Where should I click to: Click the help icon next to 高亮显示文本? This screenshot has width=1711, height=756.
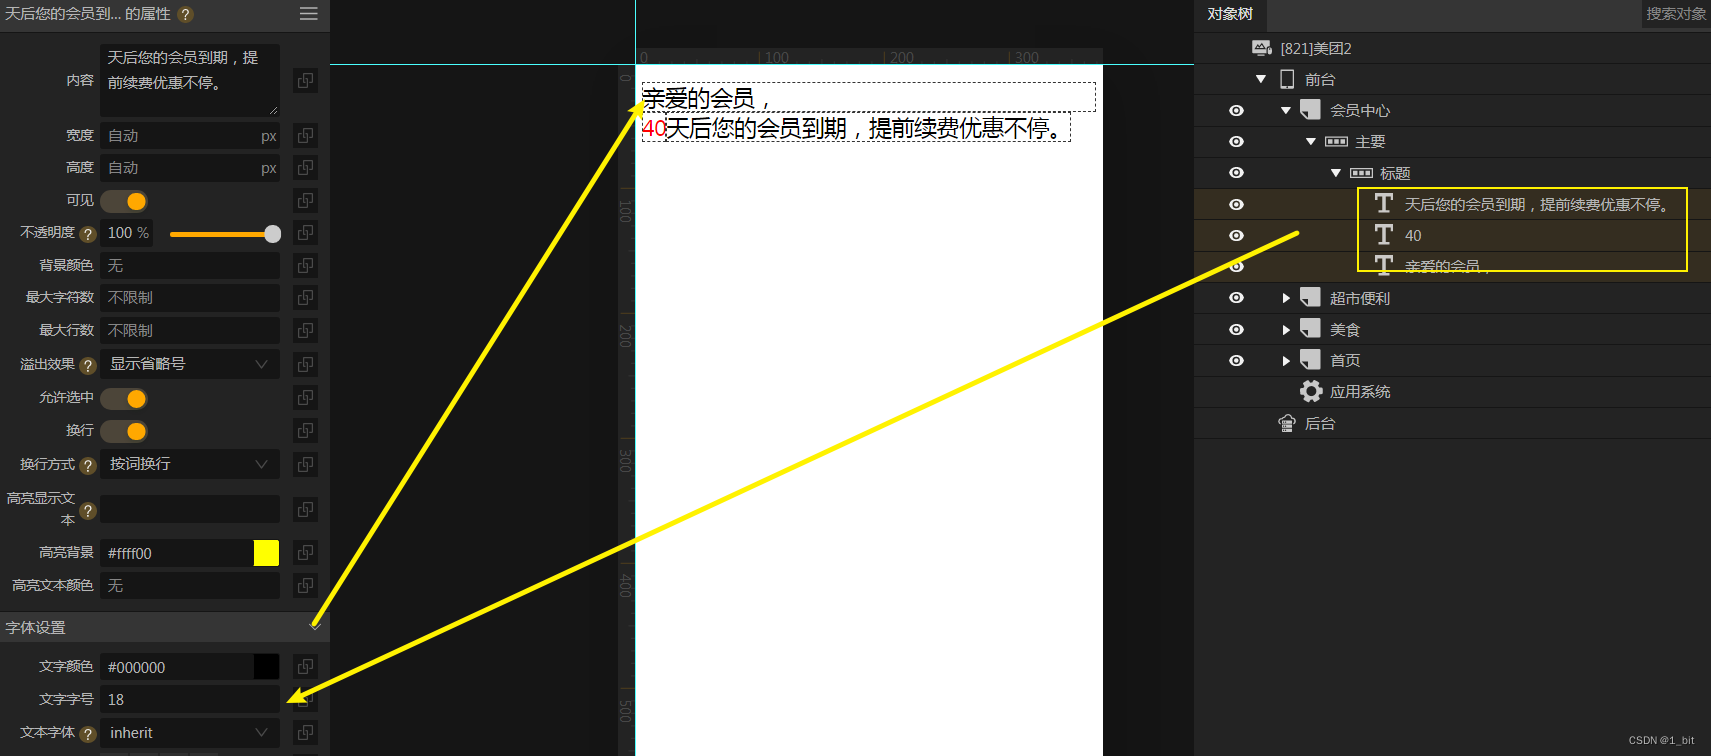(88, 511)
